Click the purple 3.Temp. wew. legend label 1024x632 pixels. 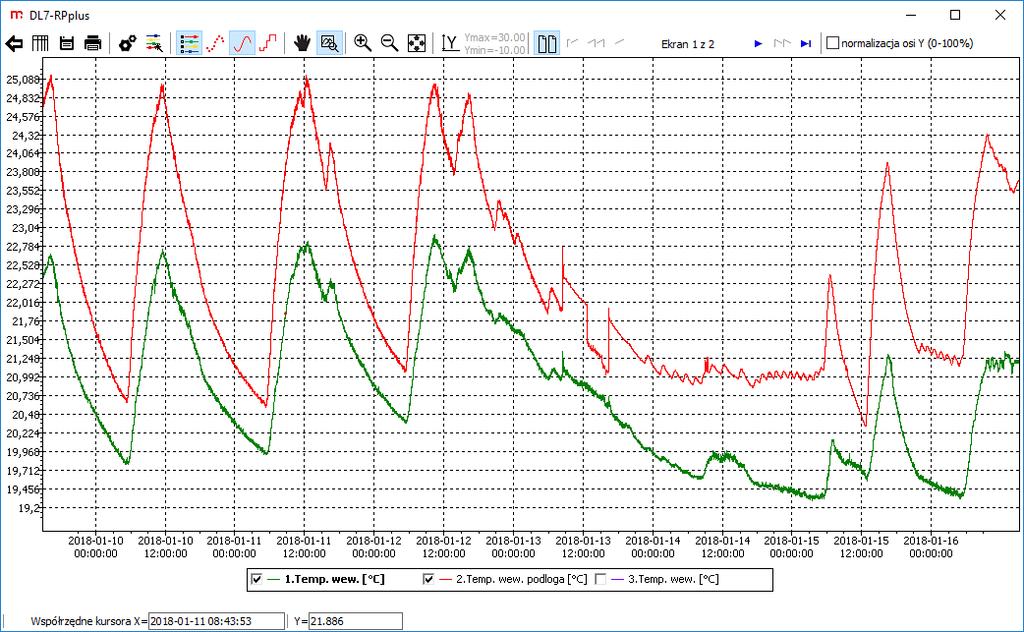coord(673,579)
